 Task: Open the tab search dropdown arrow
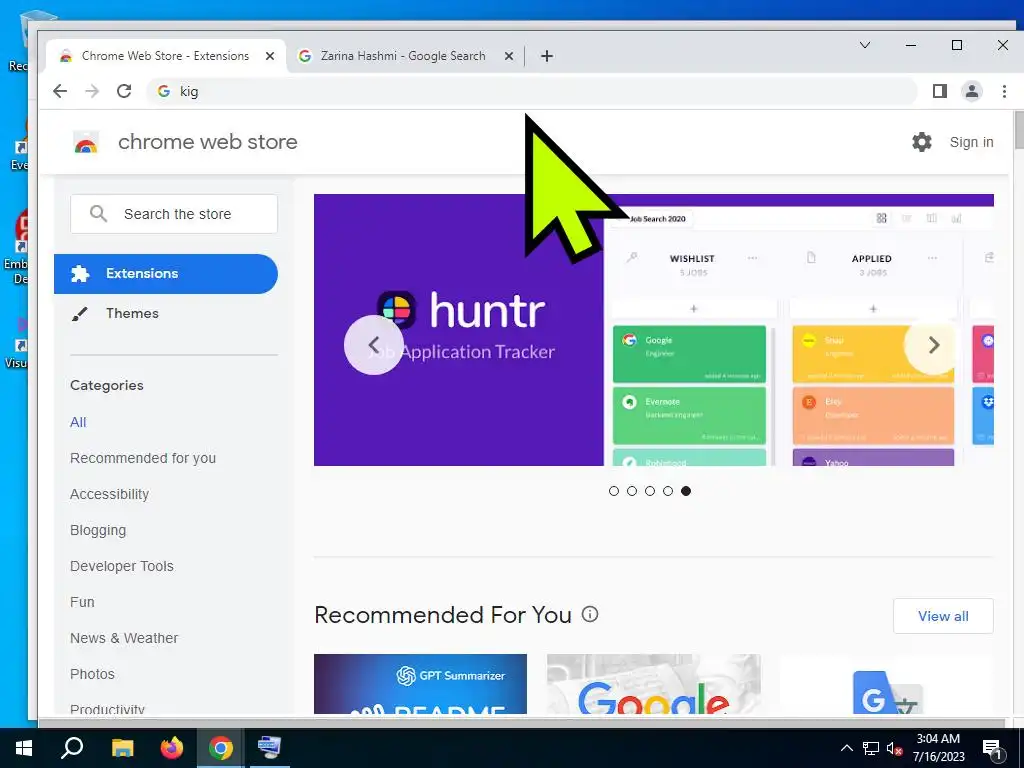(865, 45)
